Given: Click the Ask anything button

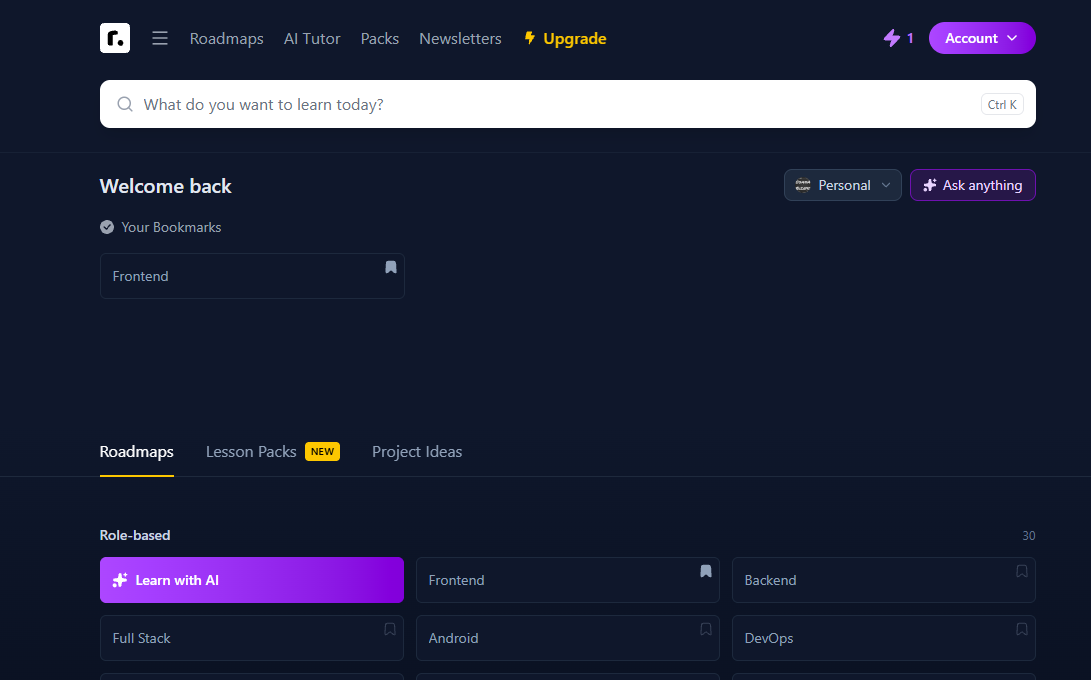Looking at the screenshot, I should 973,185.
